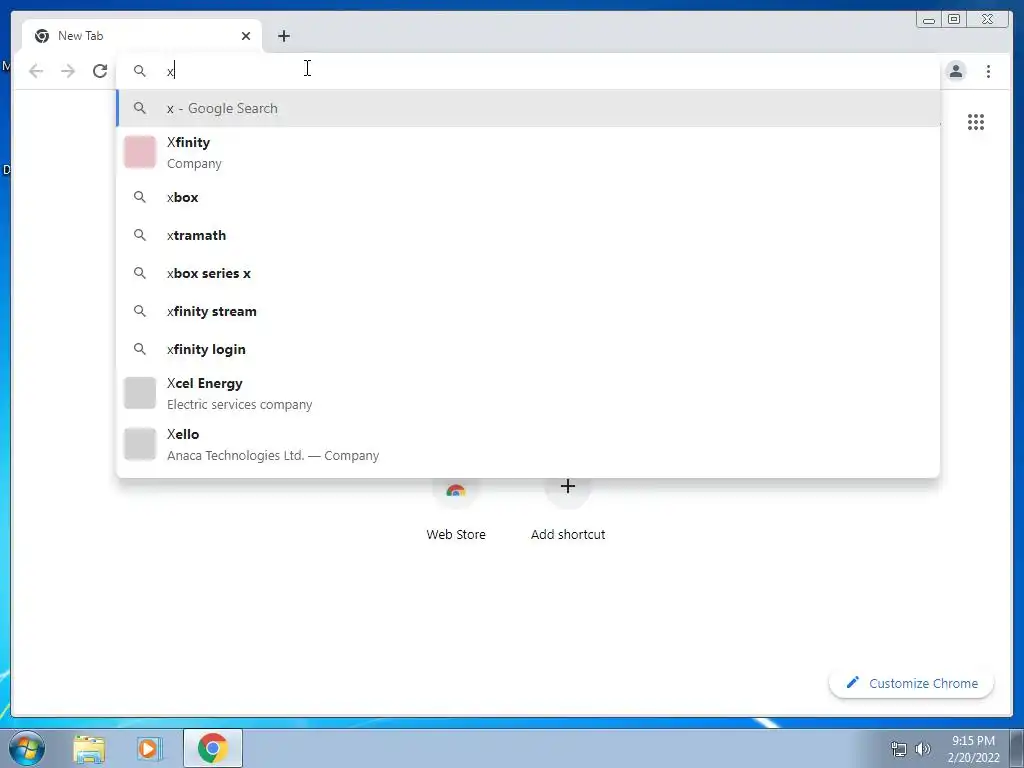1024x768 pixels.
Task: Select the Xcel Energy suggestion
Action: click(x=528, y=393)
